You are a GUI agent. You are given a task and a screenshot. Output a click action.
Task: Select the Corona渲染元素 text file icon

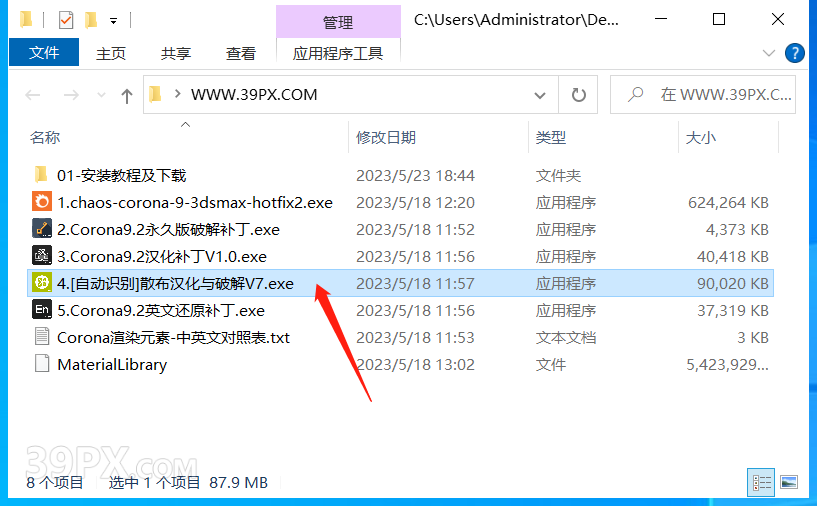click(x=42, y=337)
